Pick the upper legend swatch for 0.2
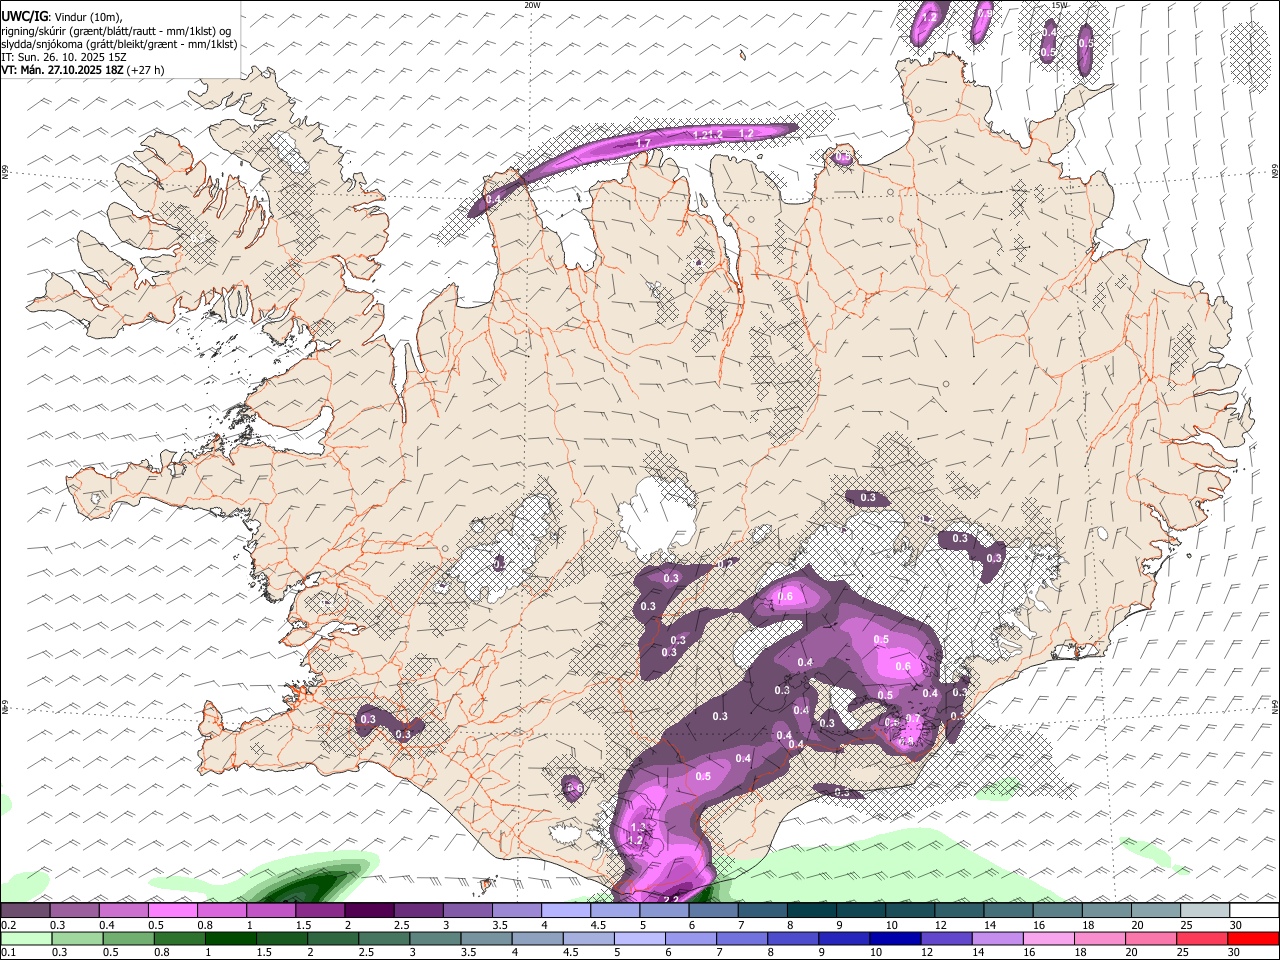The width and height of the screenshot is (1280, 960). coord(25,911)
